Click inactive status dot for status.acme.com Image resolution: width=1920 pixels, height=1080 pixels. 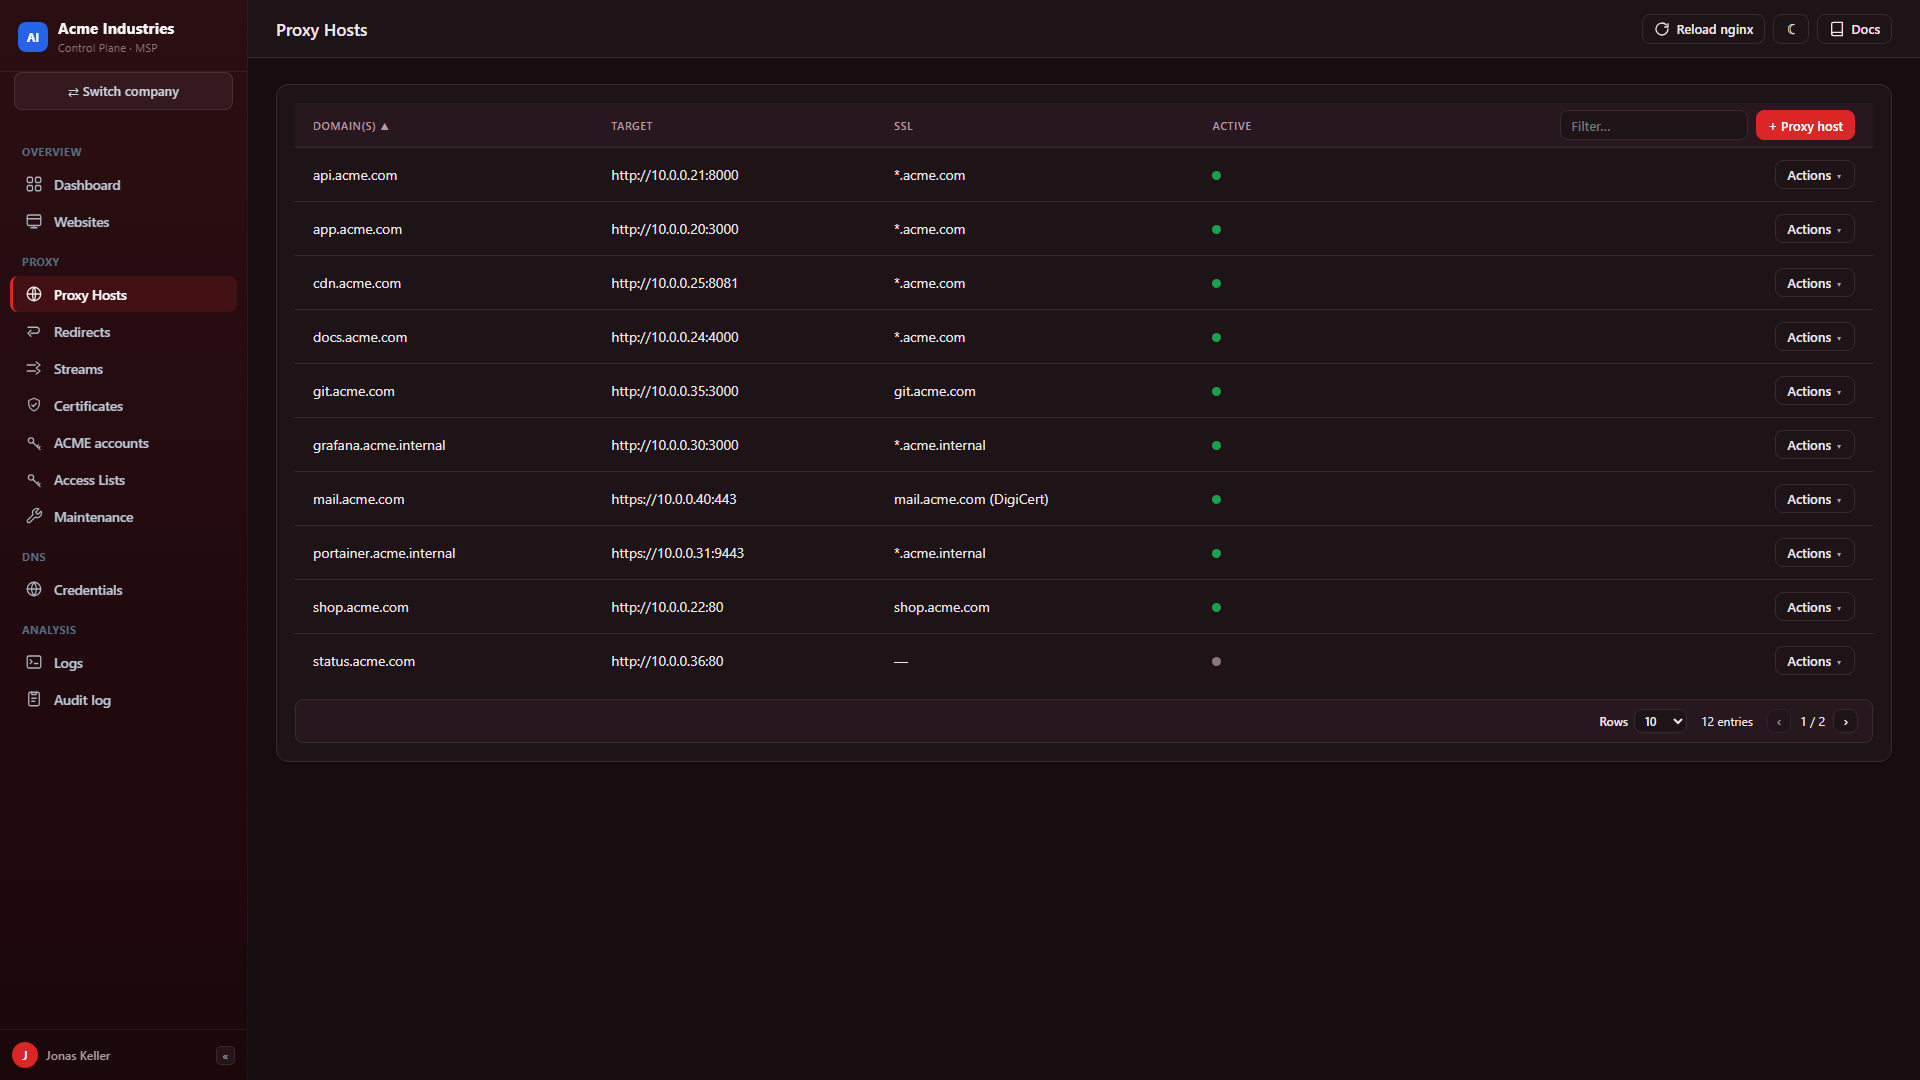click(x=1216, y=661)
